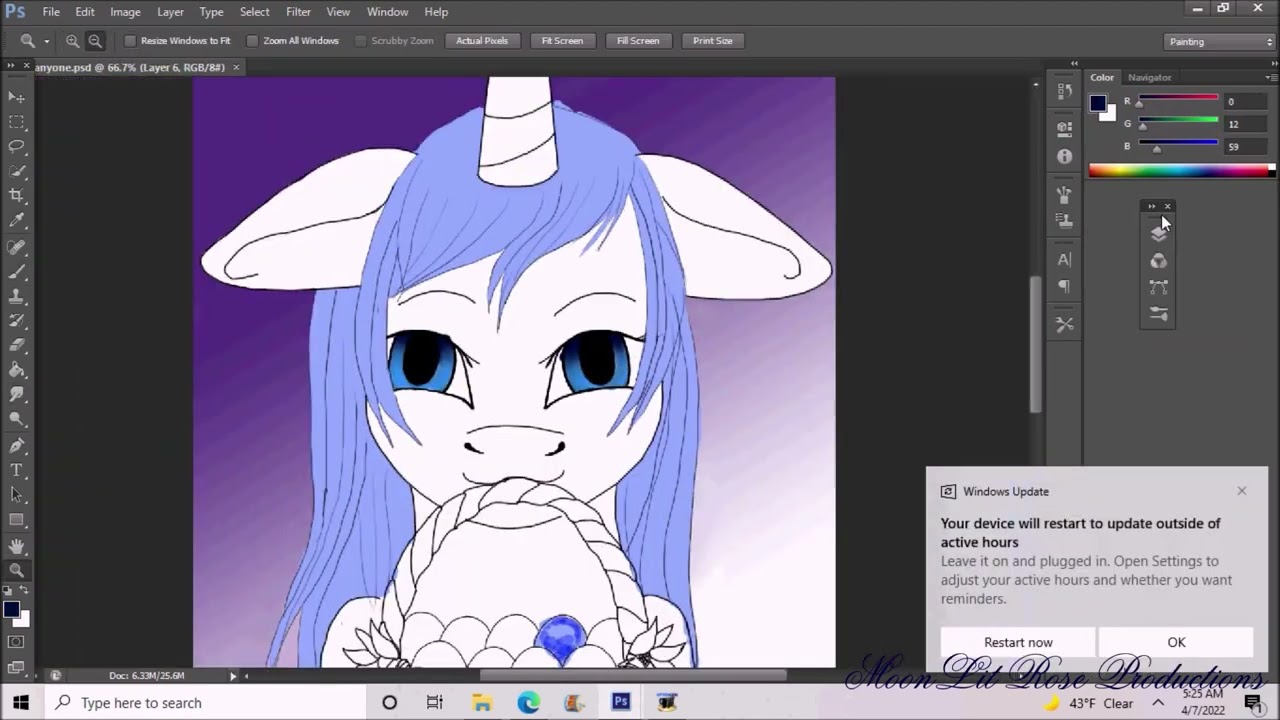
Task: Select the Move tool
Action: pyautogui.click(x=17, y=97)
